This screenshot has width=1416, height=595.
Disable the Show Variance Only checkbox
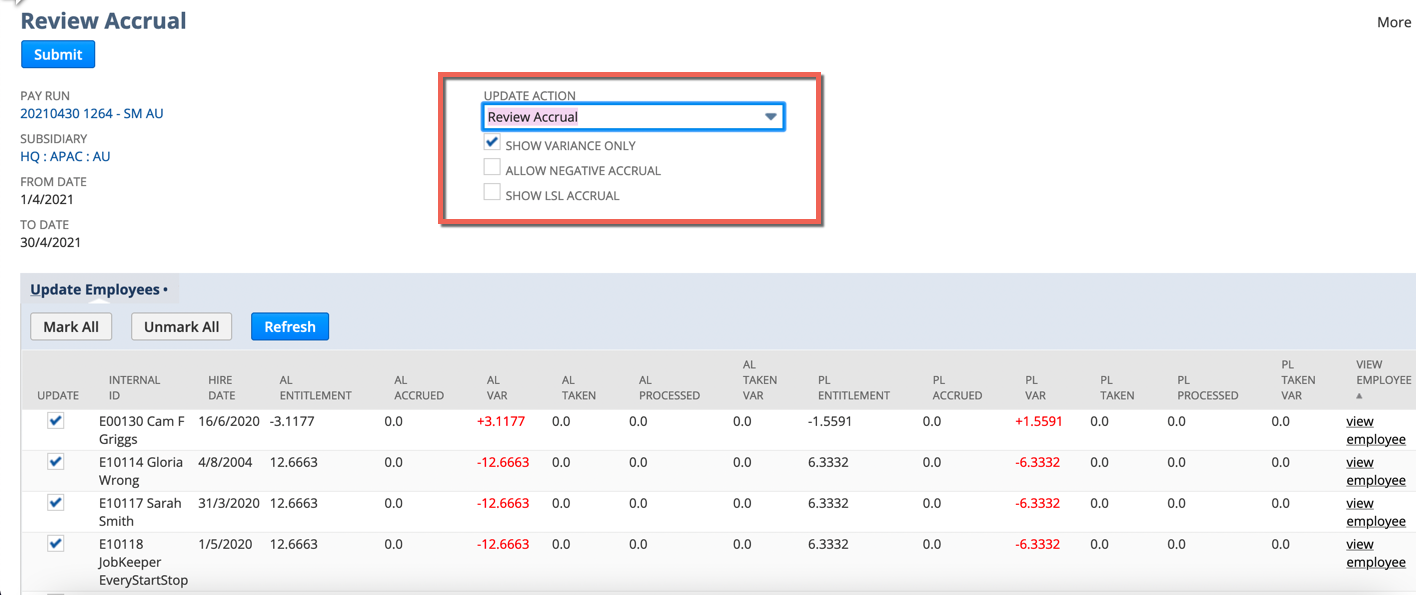click(x=492, y=142)
